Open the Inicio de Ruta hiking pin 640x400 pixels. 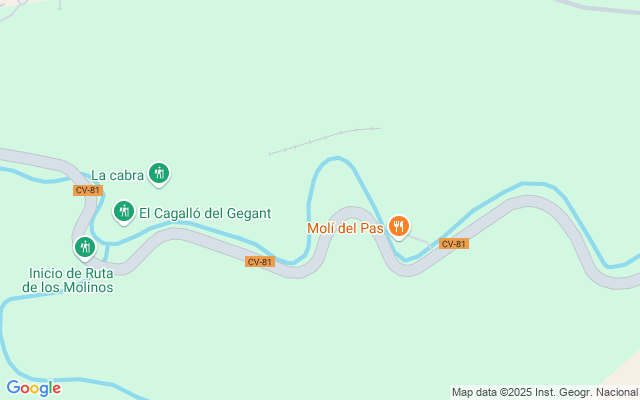[85, 248]
